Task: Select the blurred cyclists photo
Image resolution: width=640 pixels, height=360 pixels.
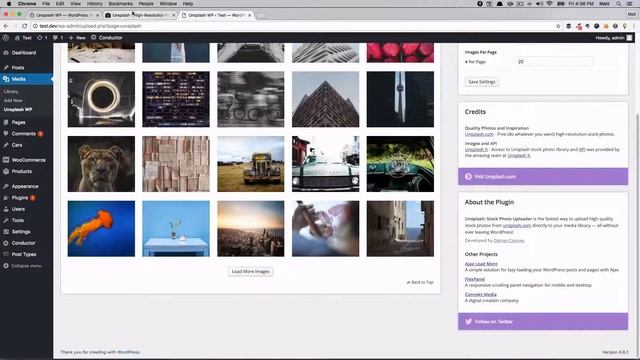Action: click(251, 99)
